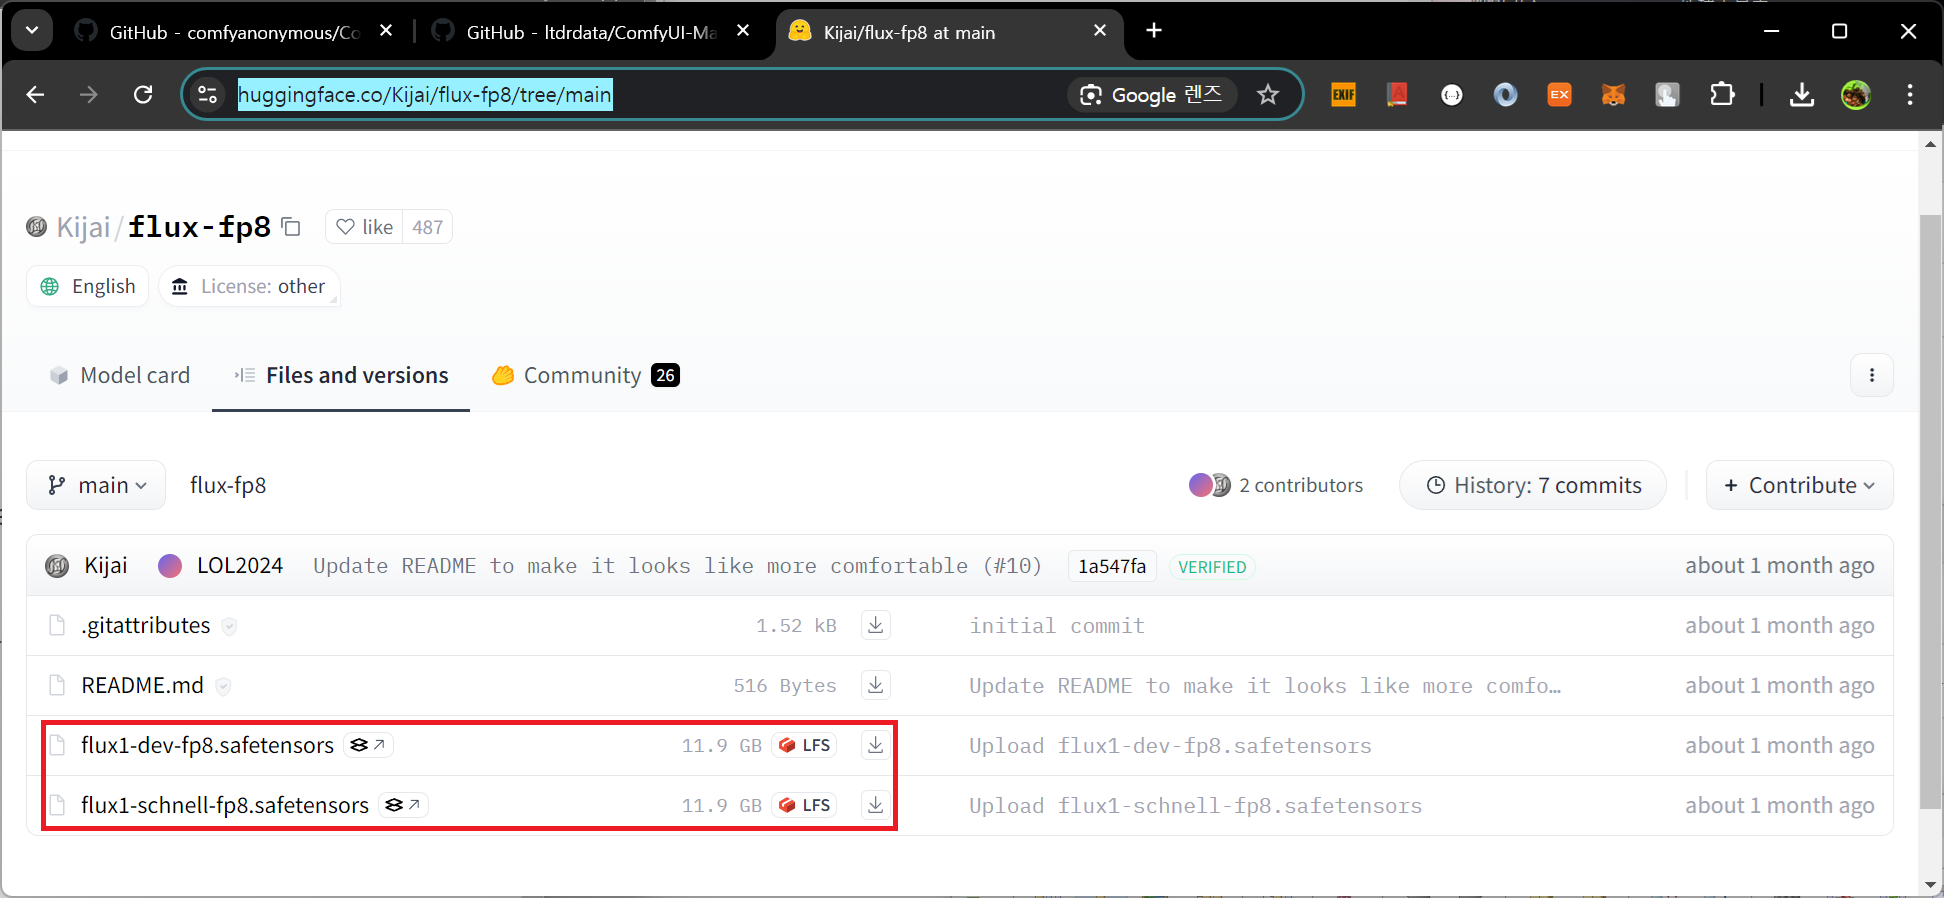Open the MetaMask fox extension

coord(1613,94)
